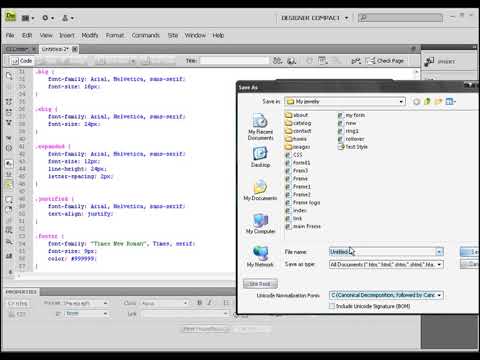This screenshot has height=360, width=480.
Task: Select My Documents in the places bar
Action: (x=260, y=190)
